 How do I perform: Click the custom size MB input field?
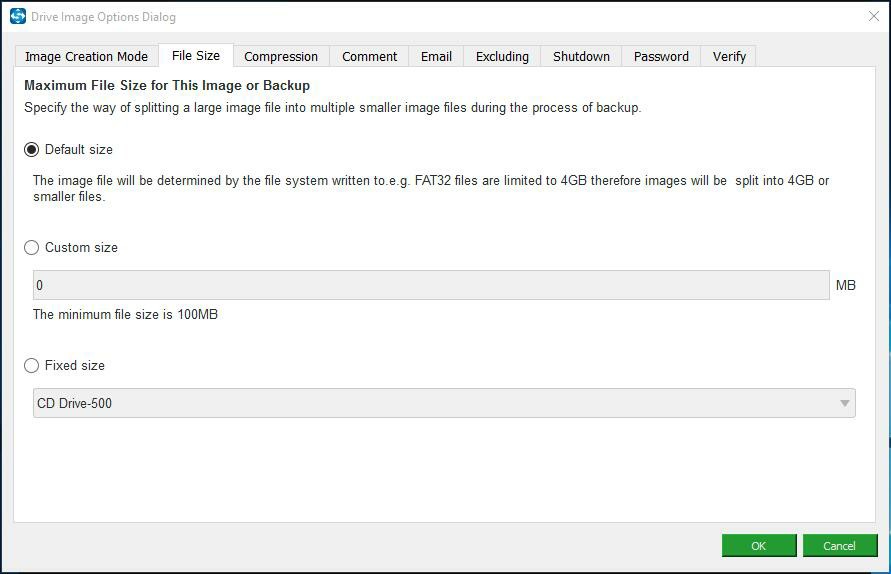pos(431,285)
